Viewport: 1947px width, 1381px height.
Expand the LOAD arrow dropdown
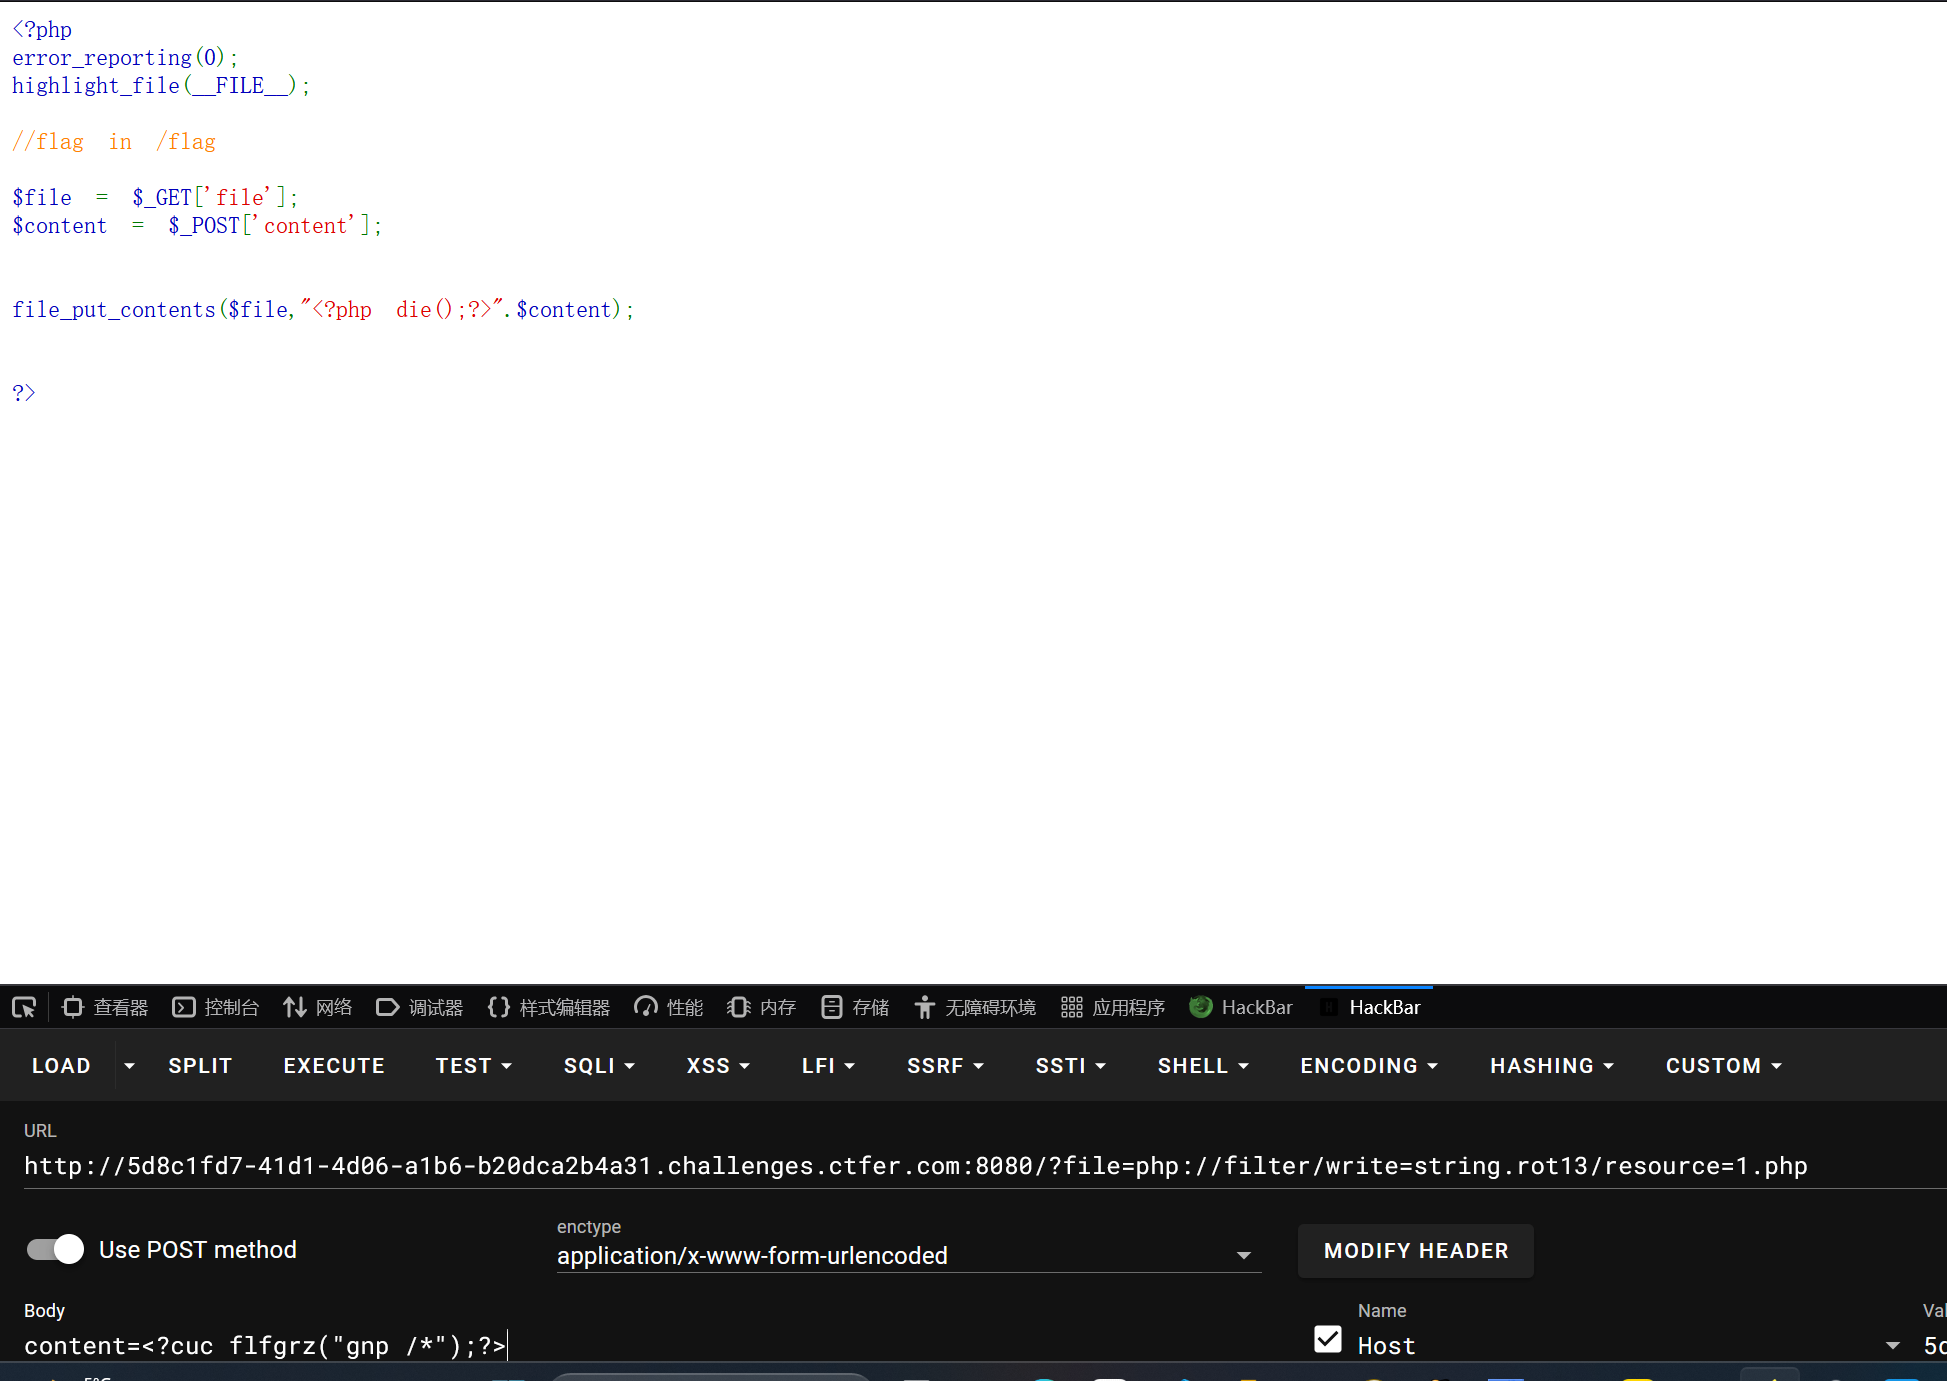coord(129,1066)
